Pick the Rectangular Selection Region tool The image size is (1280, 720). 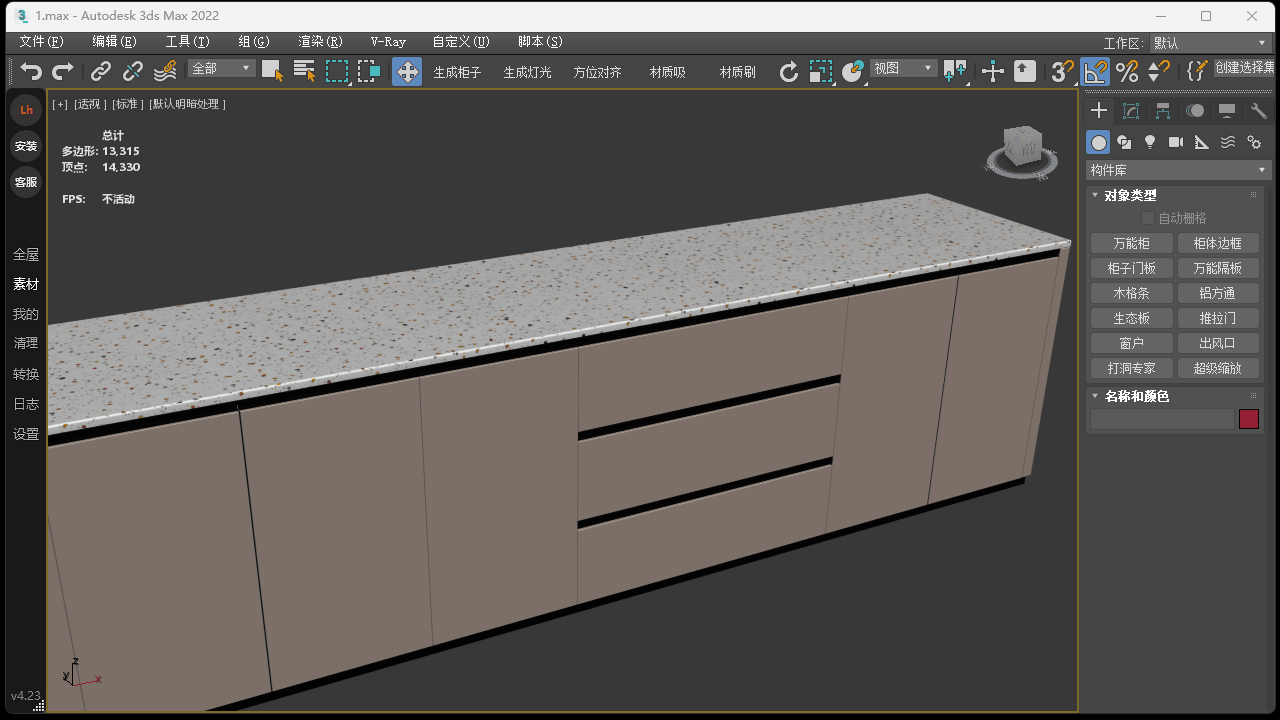pyautogui.click(x=337, y=71)
